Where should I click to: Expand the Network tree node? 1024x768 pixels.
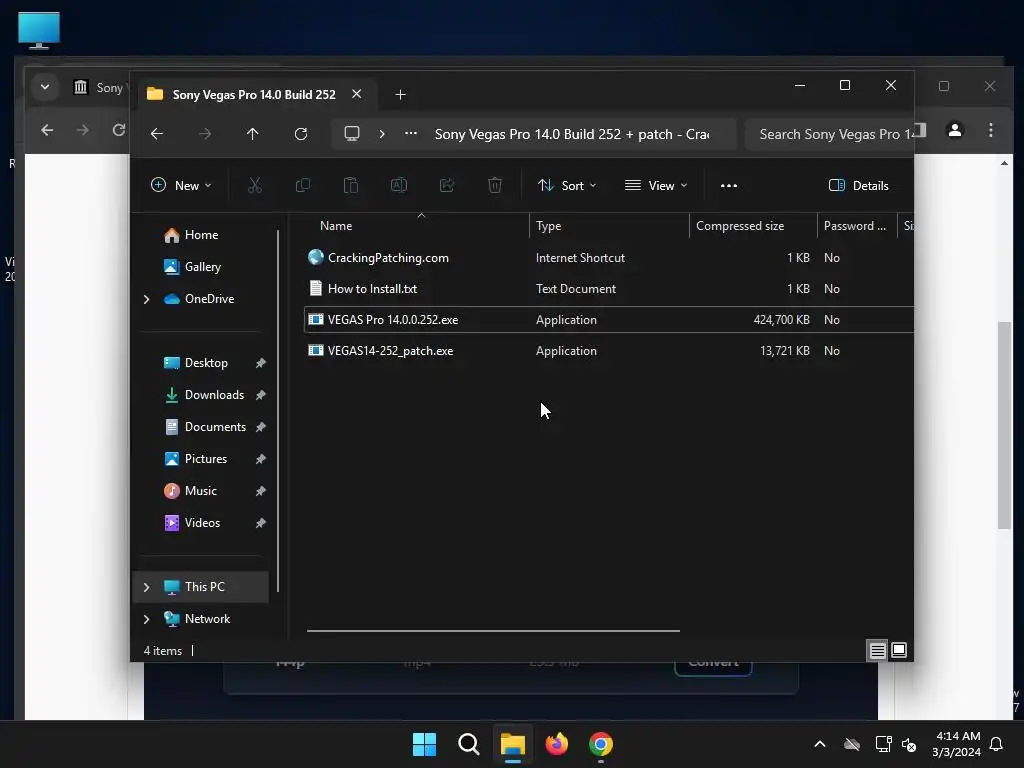146,619
